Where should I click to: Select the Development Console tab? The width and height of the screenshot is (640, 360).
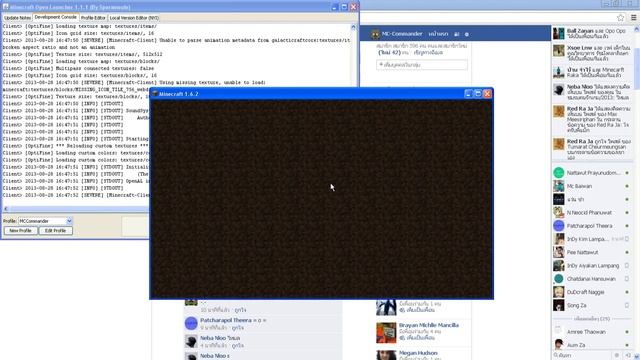tap(56, 17)
